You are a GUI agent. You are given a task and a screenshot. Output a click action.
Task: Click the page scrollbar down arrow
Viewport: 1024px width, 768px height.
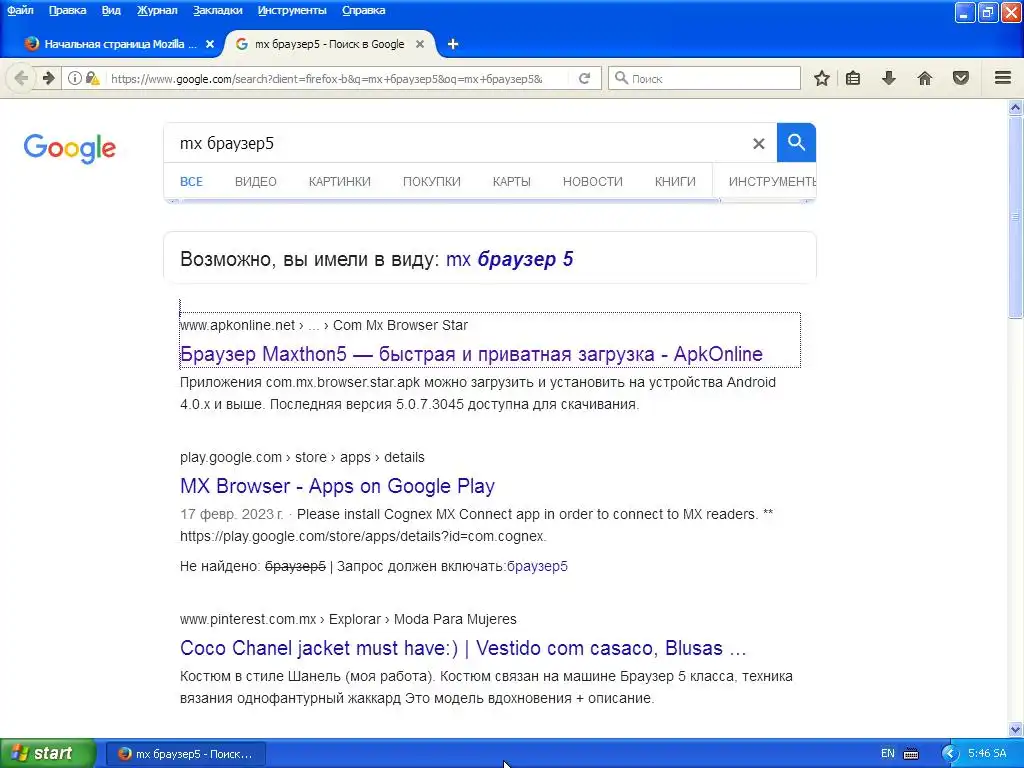[x=1016, y=729]
